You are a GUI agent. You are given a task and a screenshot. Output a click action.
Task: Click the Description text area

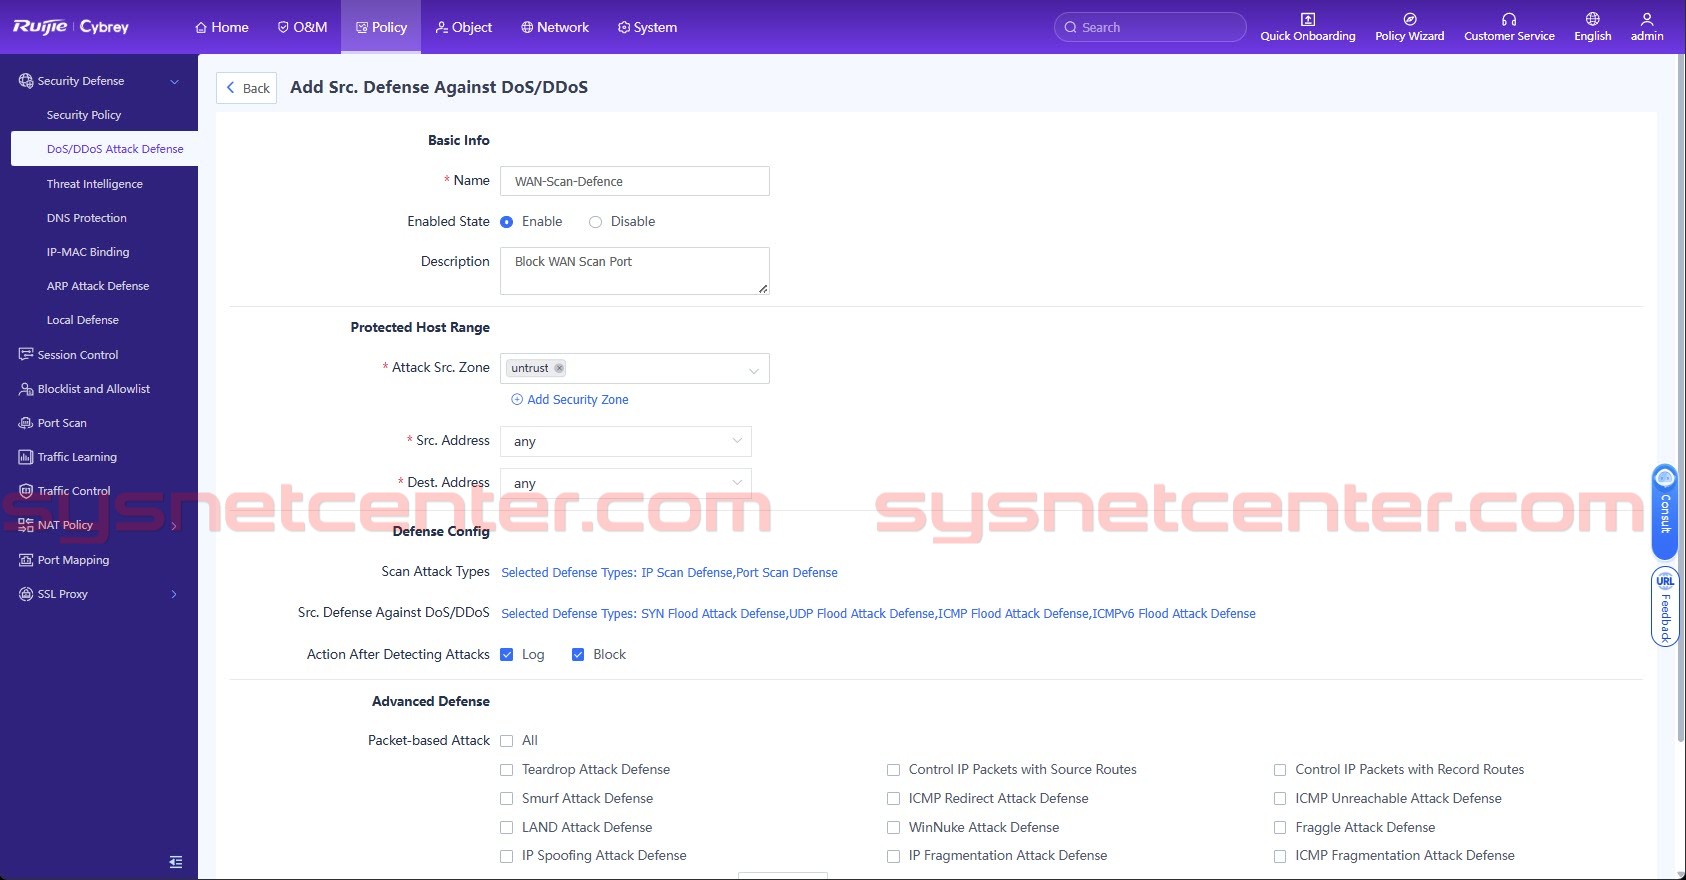point(635,271)
